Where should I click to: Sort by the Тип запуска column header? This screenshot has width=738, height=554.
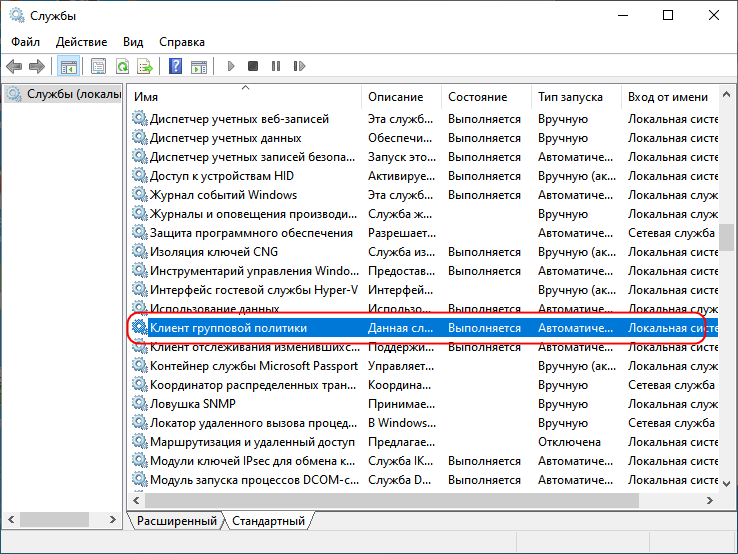point(570,97)
